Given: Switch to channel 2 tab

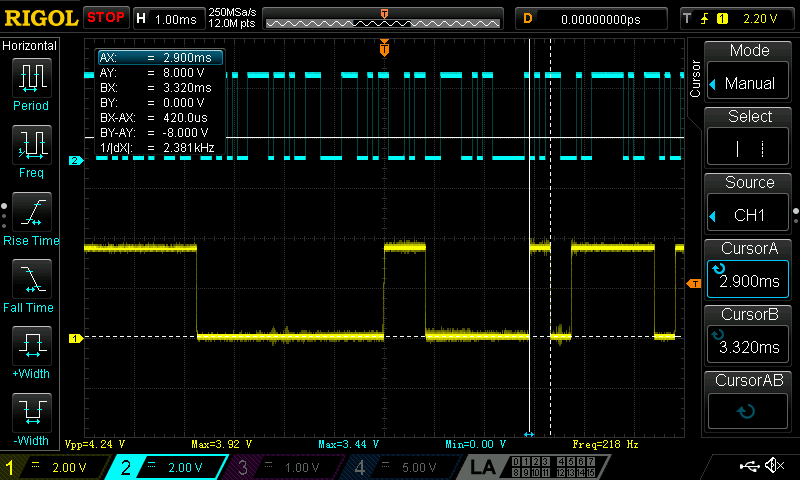Looking at the screenshot, I should (171, 467).
